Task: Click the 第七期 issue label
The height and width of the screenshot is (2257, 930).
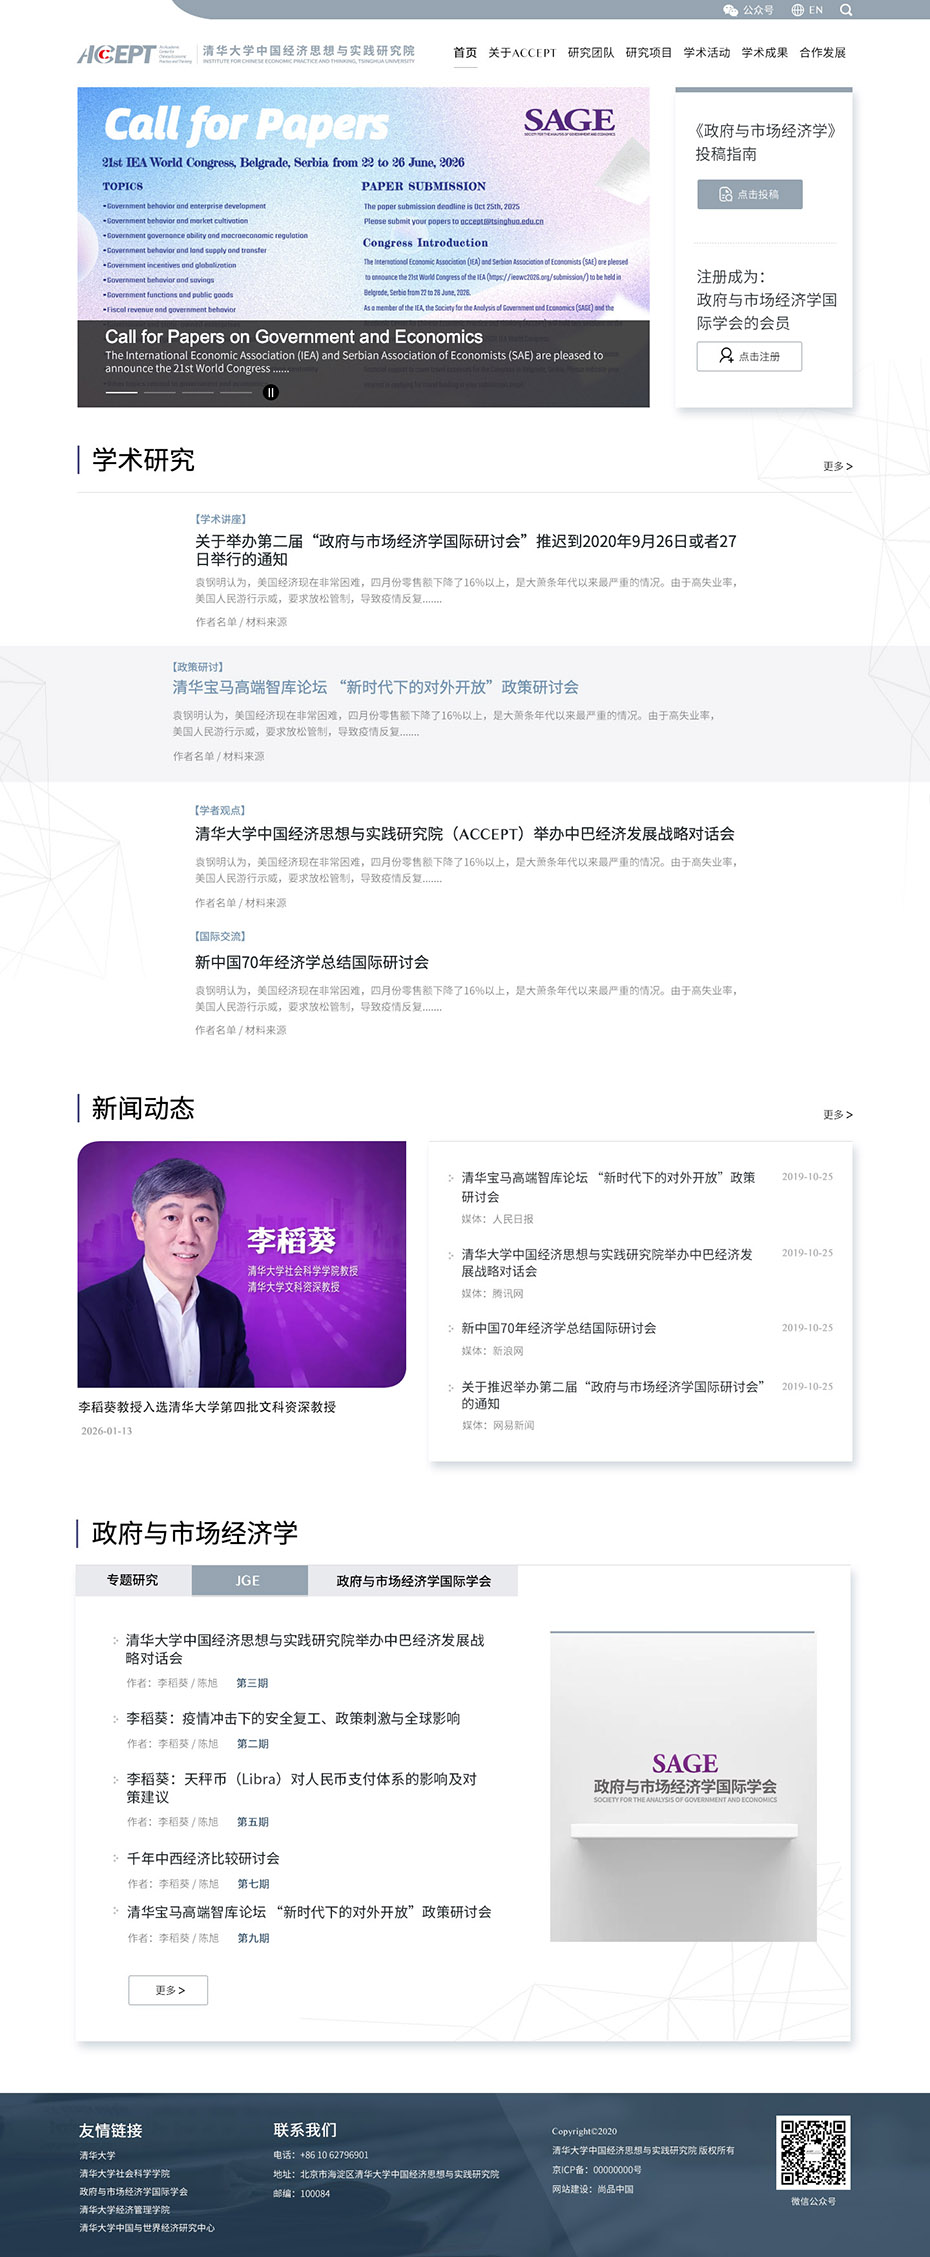Action: pos(253,1883)
